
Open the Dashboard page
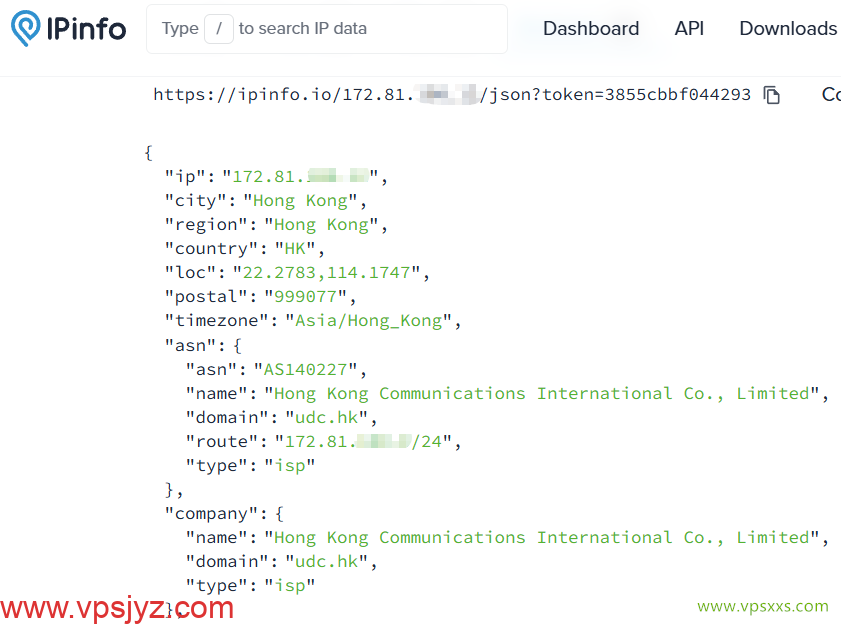[x=590, y=29]
